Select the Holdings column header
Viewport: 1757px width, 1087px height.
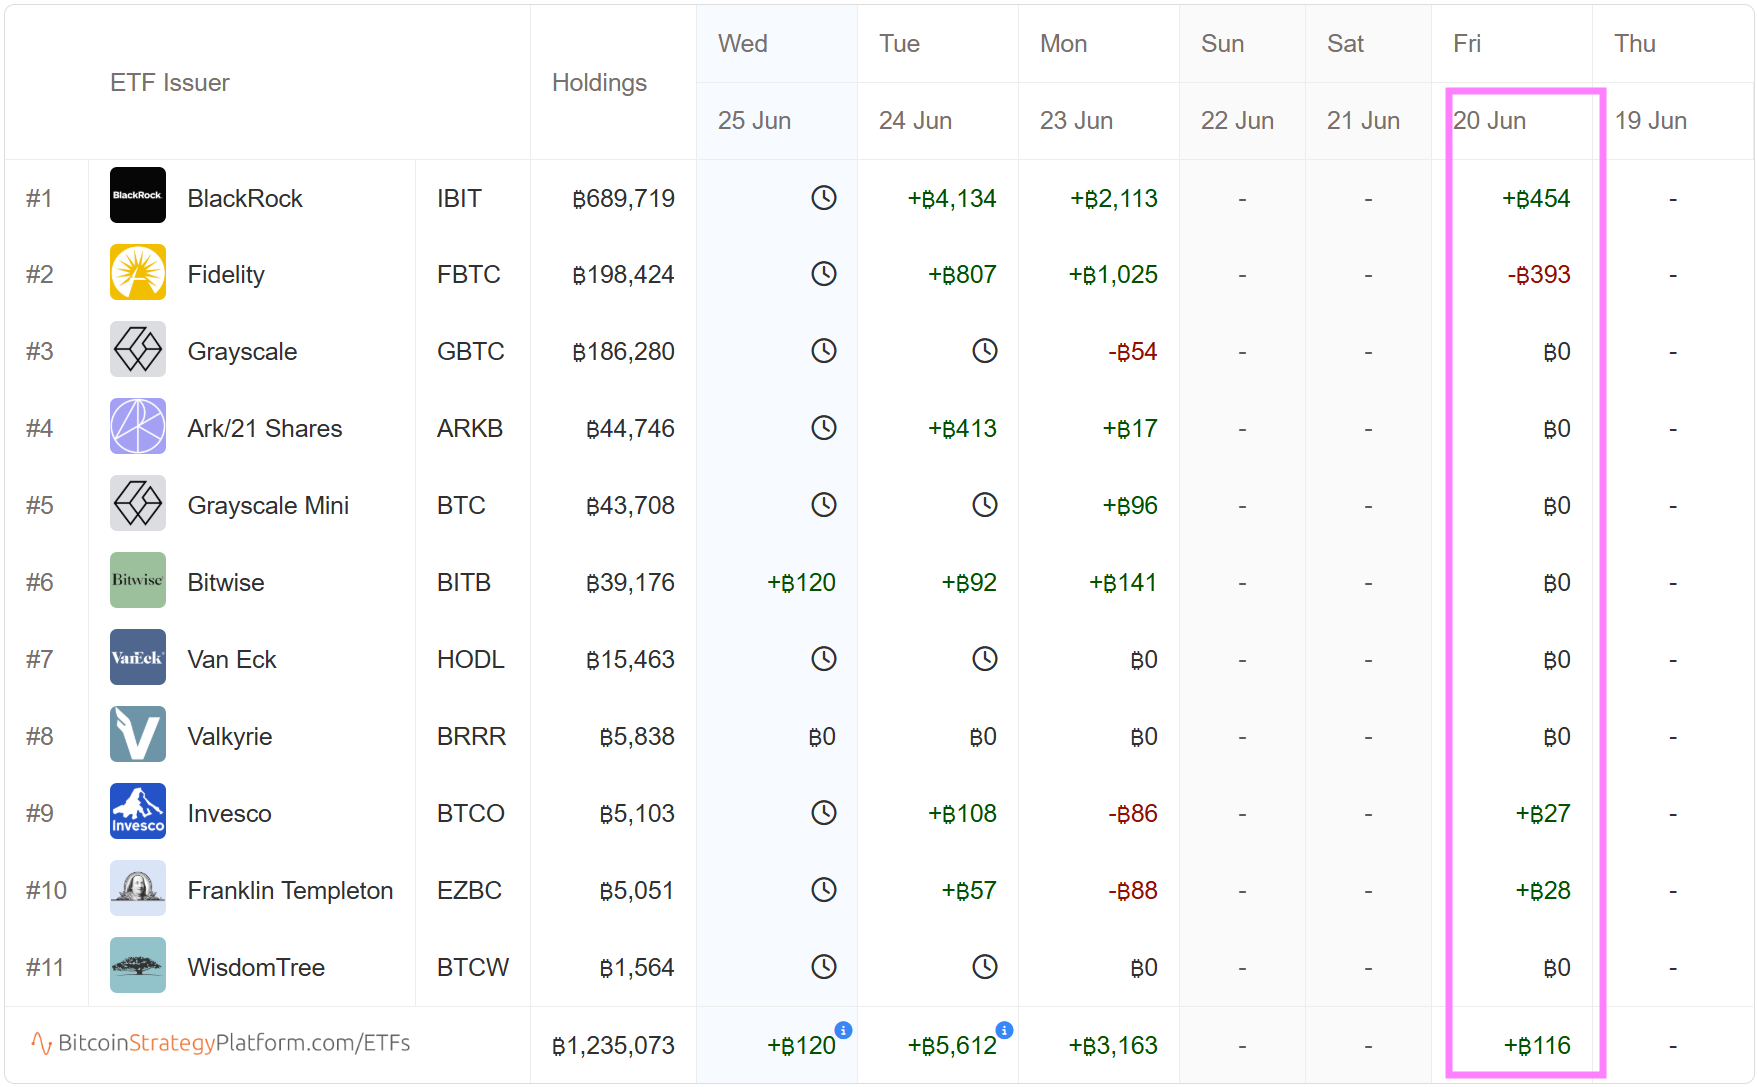pyautogui.click(x=599, y=83)
